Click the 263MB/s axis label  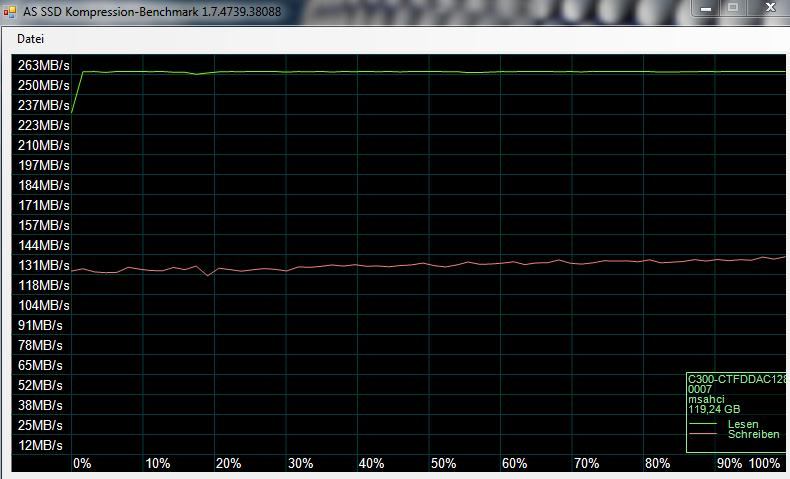pos(43,65)
